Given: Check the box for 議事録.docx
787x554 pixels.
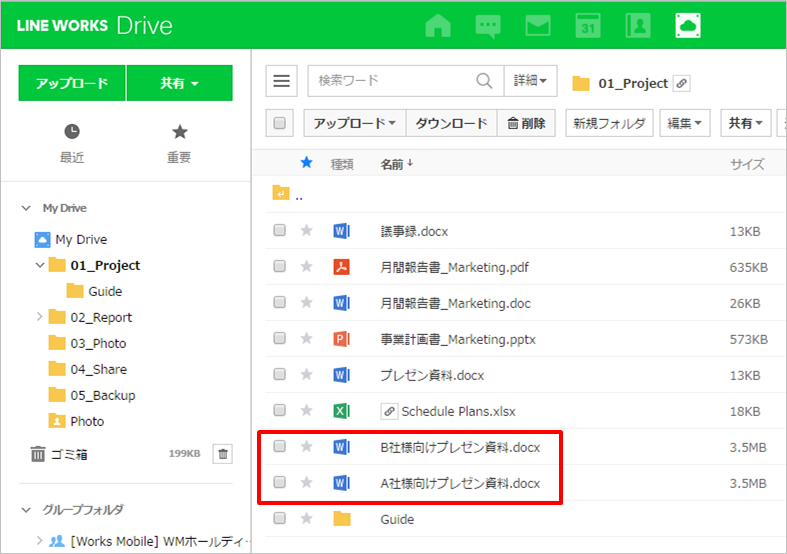Looking at the screenshot, I should tap(280, 231).
